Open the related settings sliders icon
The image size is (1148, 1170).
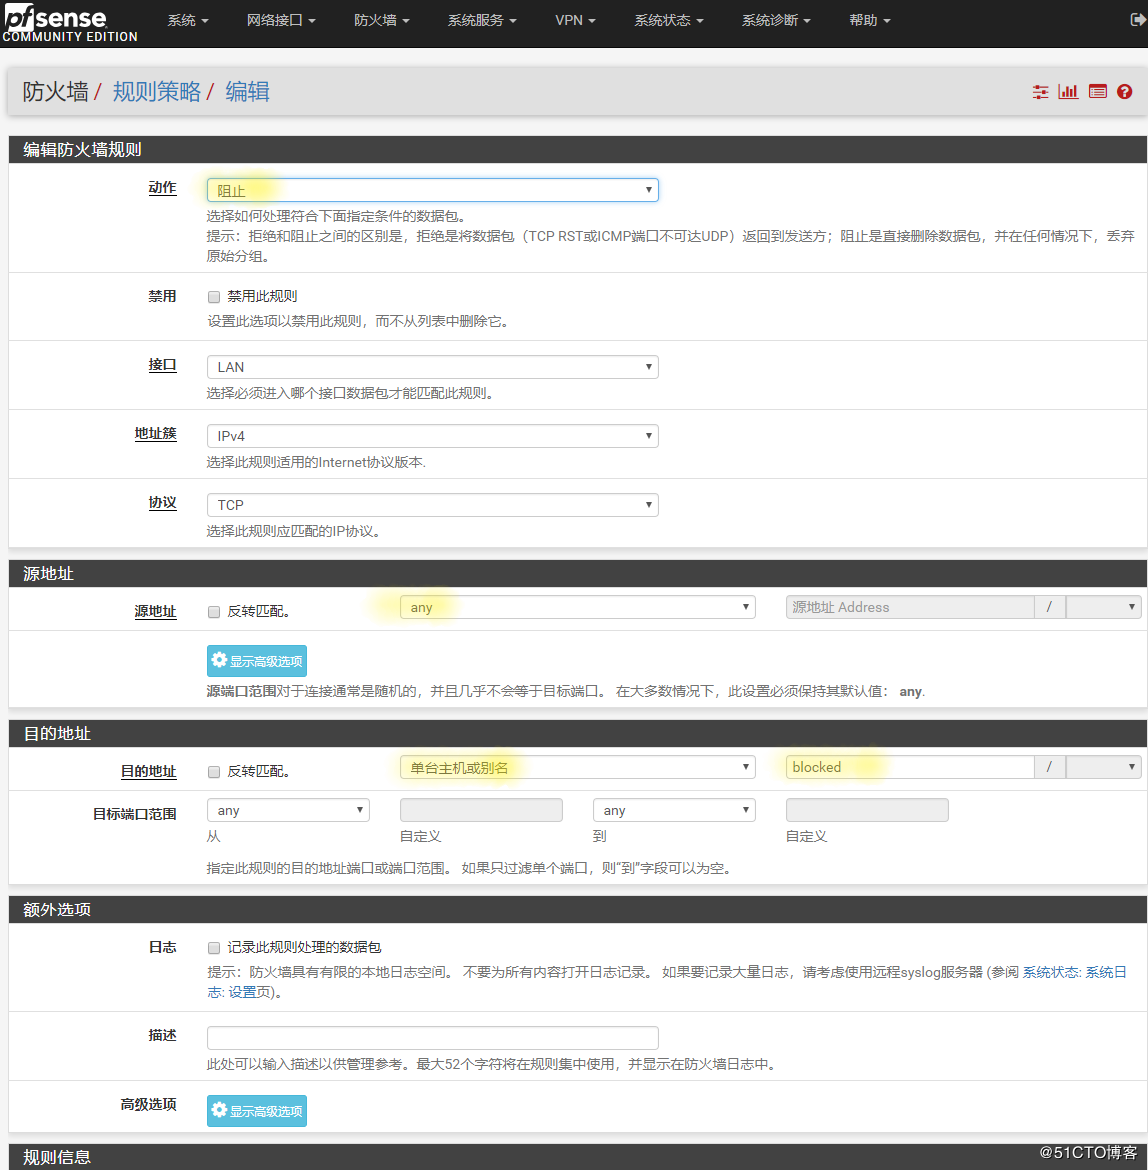point(1041,92)
